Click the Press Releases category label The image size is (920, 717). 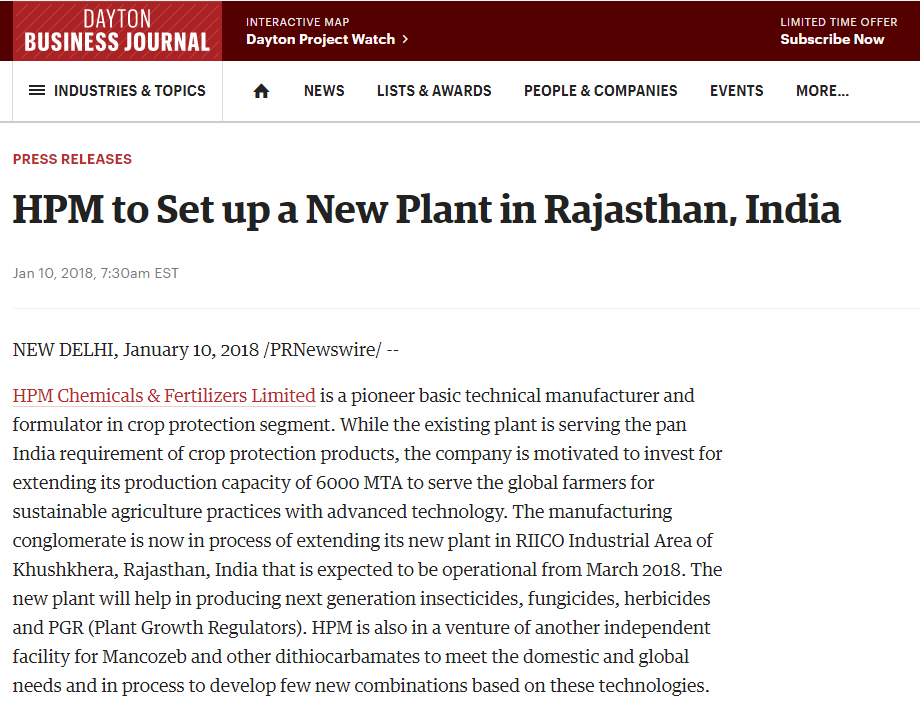point(72,159)
